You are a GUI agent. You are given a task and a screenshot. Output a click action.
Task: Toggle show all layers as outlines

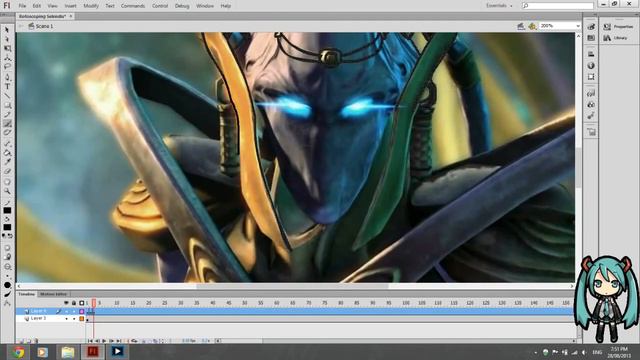[x=82, y=303]
